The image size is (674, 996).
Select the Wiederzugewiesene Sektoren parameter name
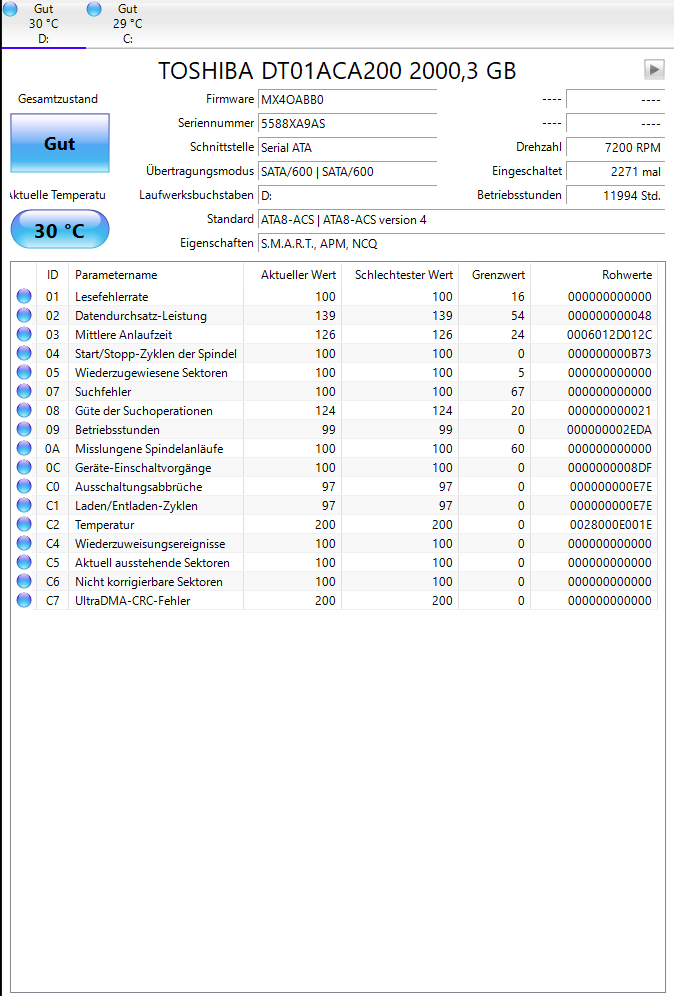(x=151, y=373)
